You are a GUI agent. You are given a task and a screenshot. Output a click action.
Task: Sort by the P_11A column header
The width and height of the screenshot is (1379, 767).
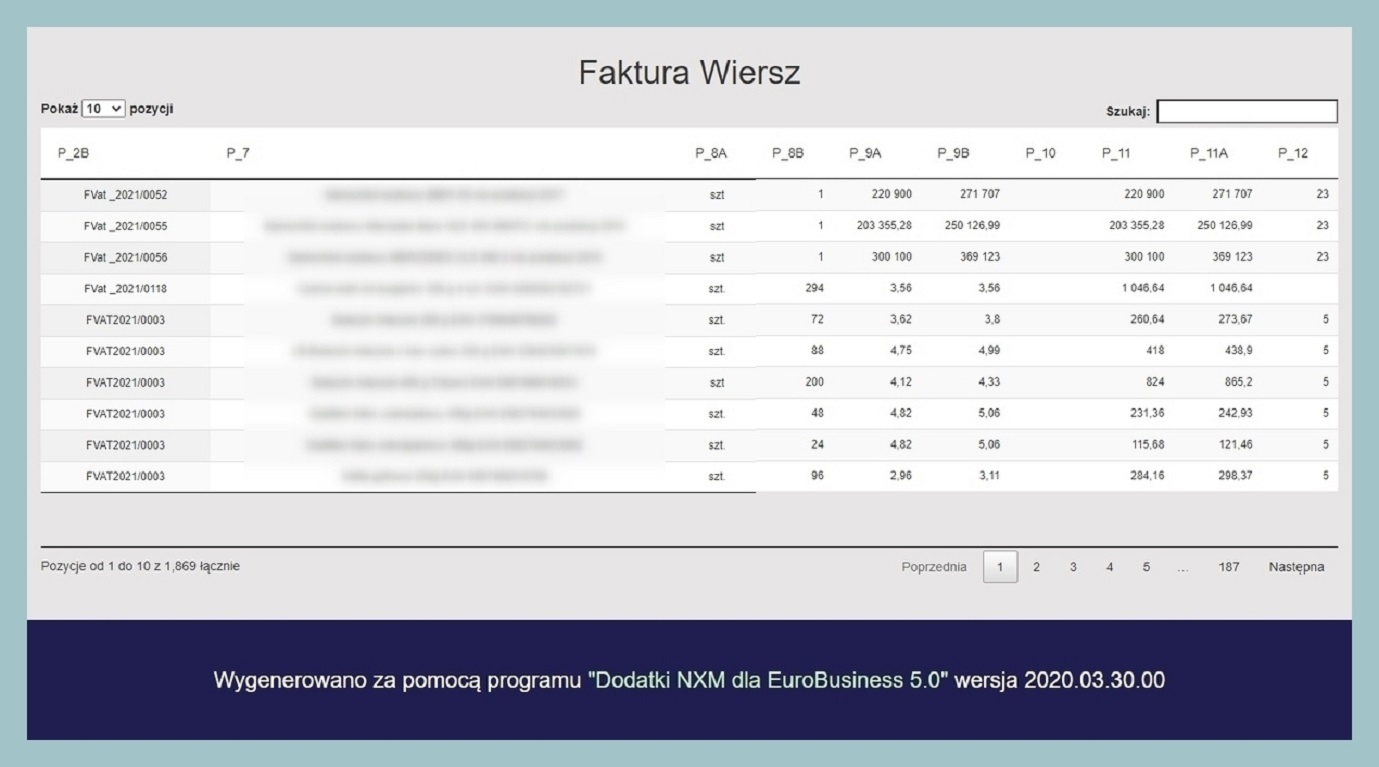coord(1211,153)
